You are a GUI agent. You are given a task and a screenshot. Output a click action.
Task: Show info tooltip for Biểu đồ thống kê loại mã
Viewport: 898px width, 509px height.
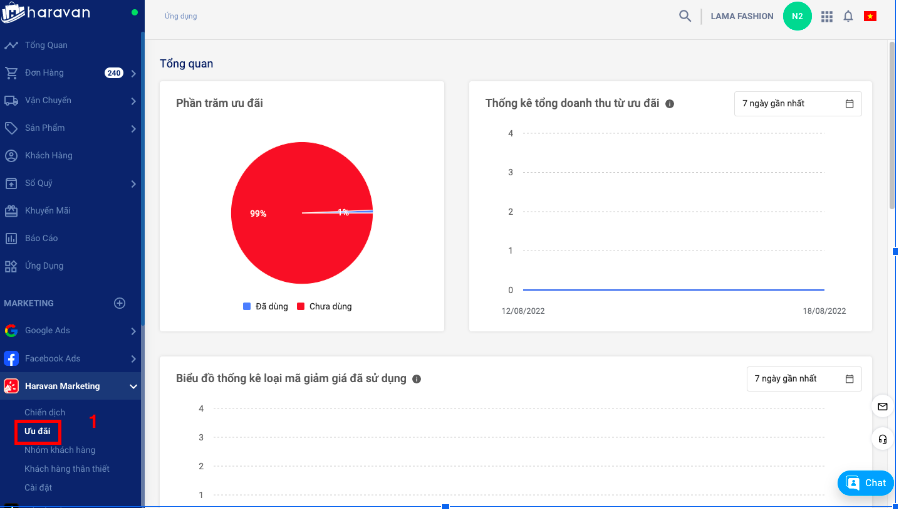tap(416, 379)
